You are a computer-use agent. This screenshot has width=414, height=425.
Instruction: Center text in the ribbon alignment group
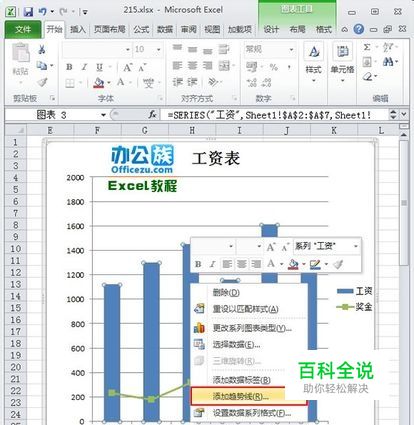pyautogui.click(x=192, y=66)
